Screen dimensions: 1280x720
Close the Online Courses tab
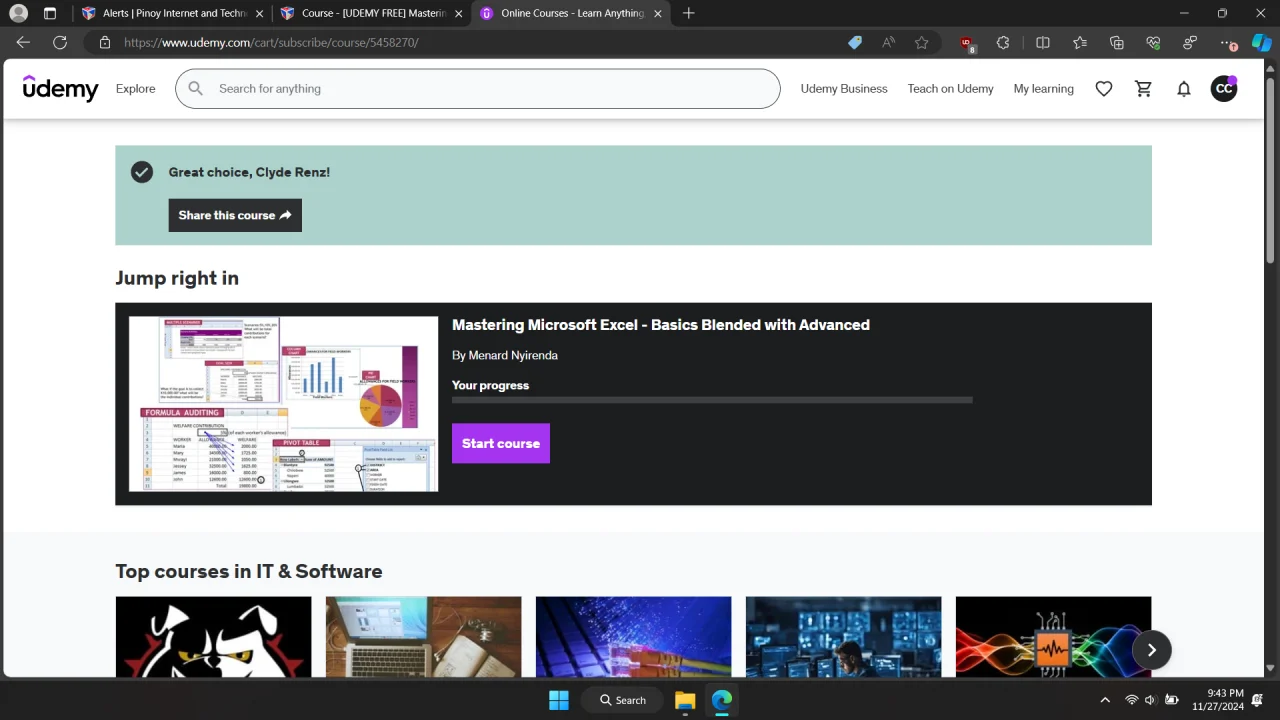pyautogui.click(x=658, y=13)
